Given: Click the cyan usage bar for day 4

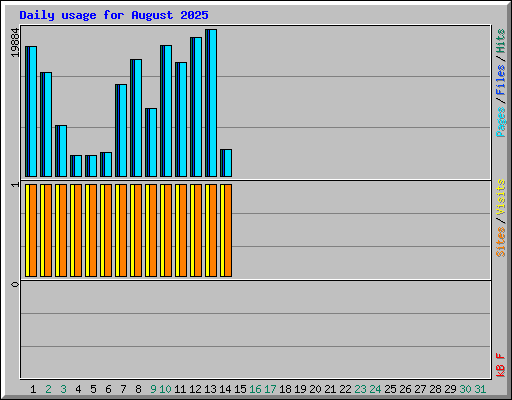Looking at the screenshot, I should pos(78,166).
